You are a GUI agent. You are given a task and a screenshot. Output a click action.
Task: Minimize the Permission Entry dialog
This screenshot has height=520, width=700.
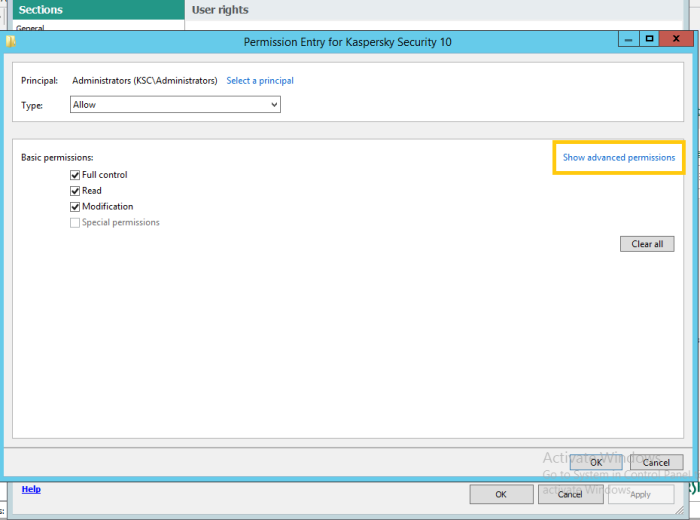point(629,39)
